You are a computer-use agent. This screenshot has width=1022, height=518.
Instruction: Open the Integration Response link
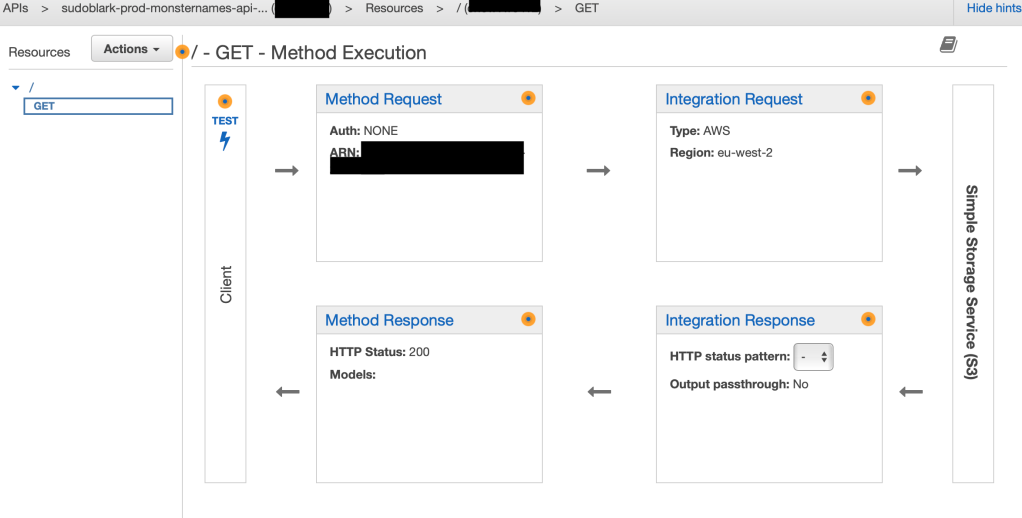pos(740,320)
